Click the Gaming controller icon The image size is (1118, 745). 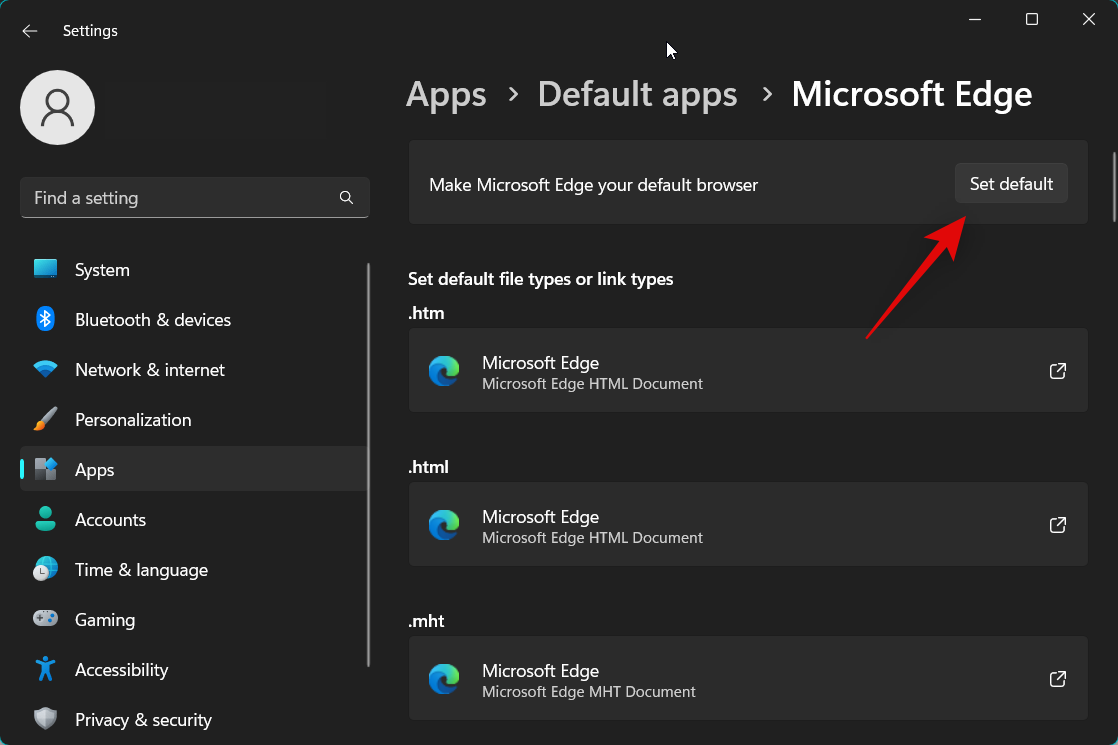coord(45,619)
